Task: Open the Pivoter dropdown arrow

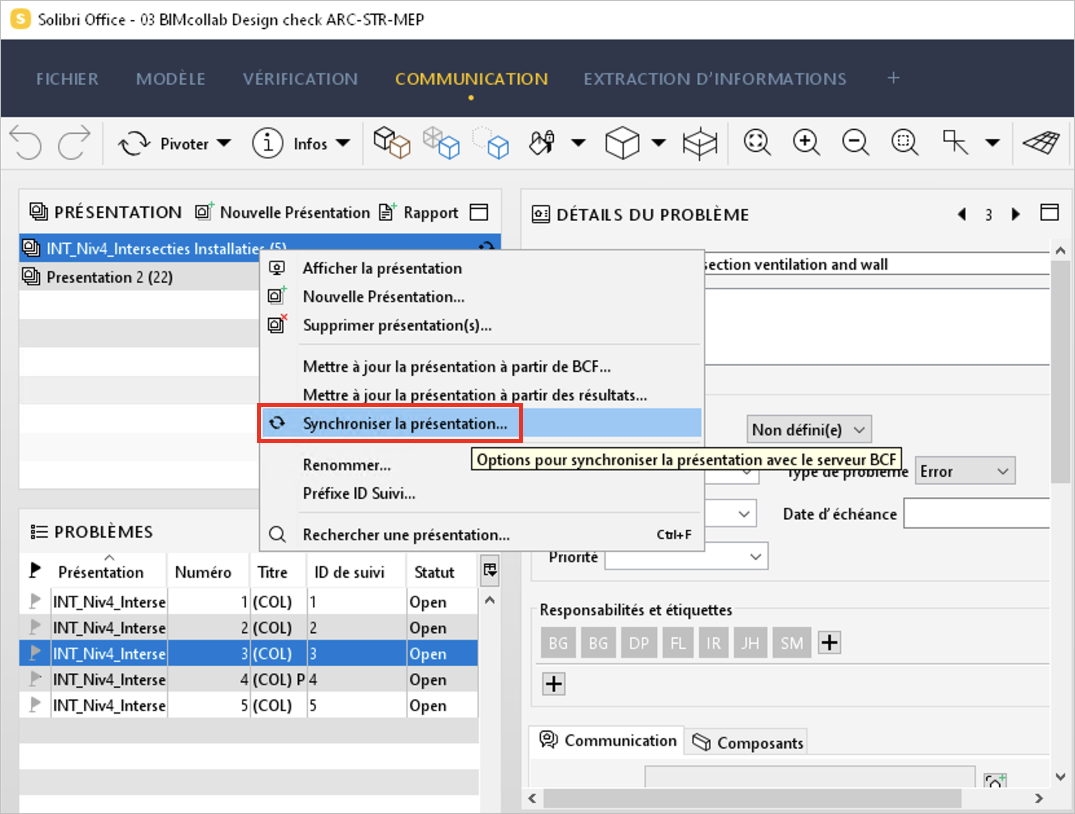Action: (224, 143)
